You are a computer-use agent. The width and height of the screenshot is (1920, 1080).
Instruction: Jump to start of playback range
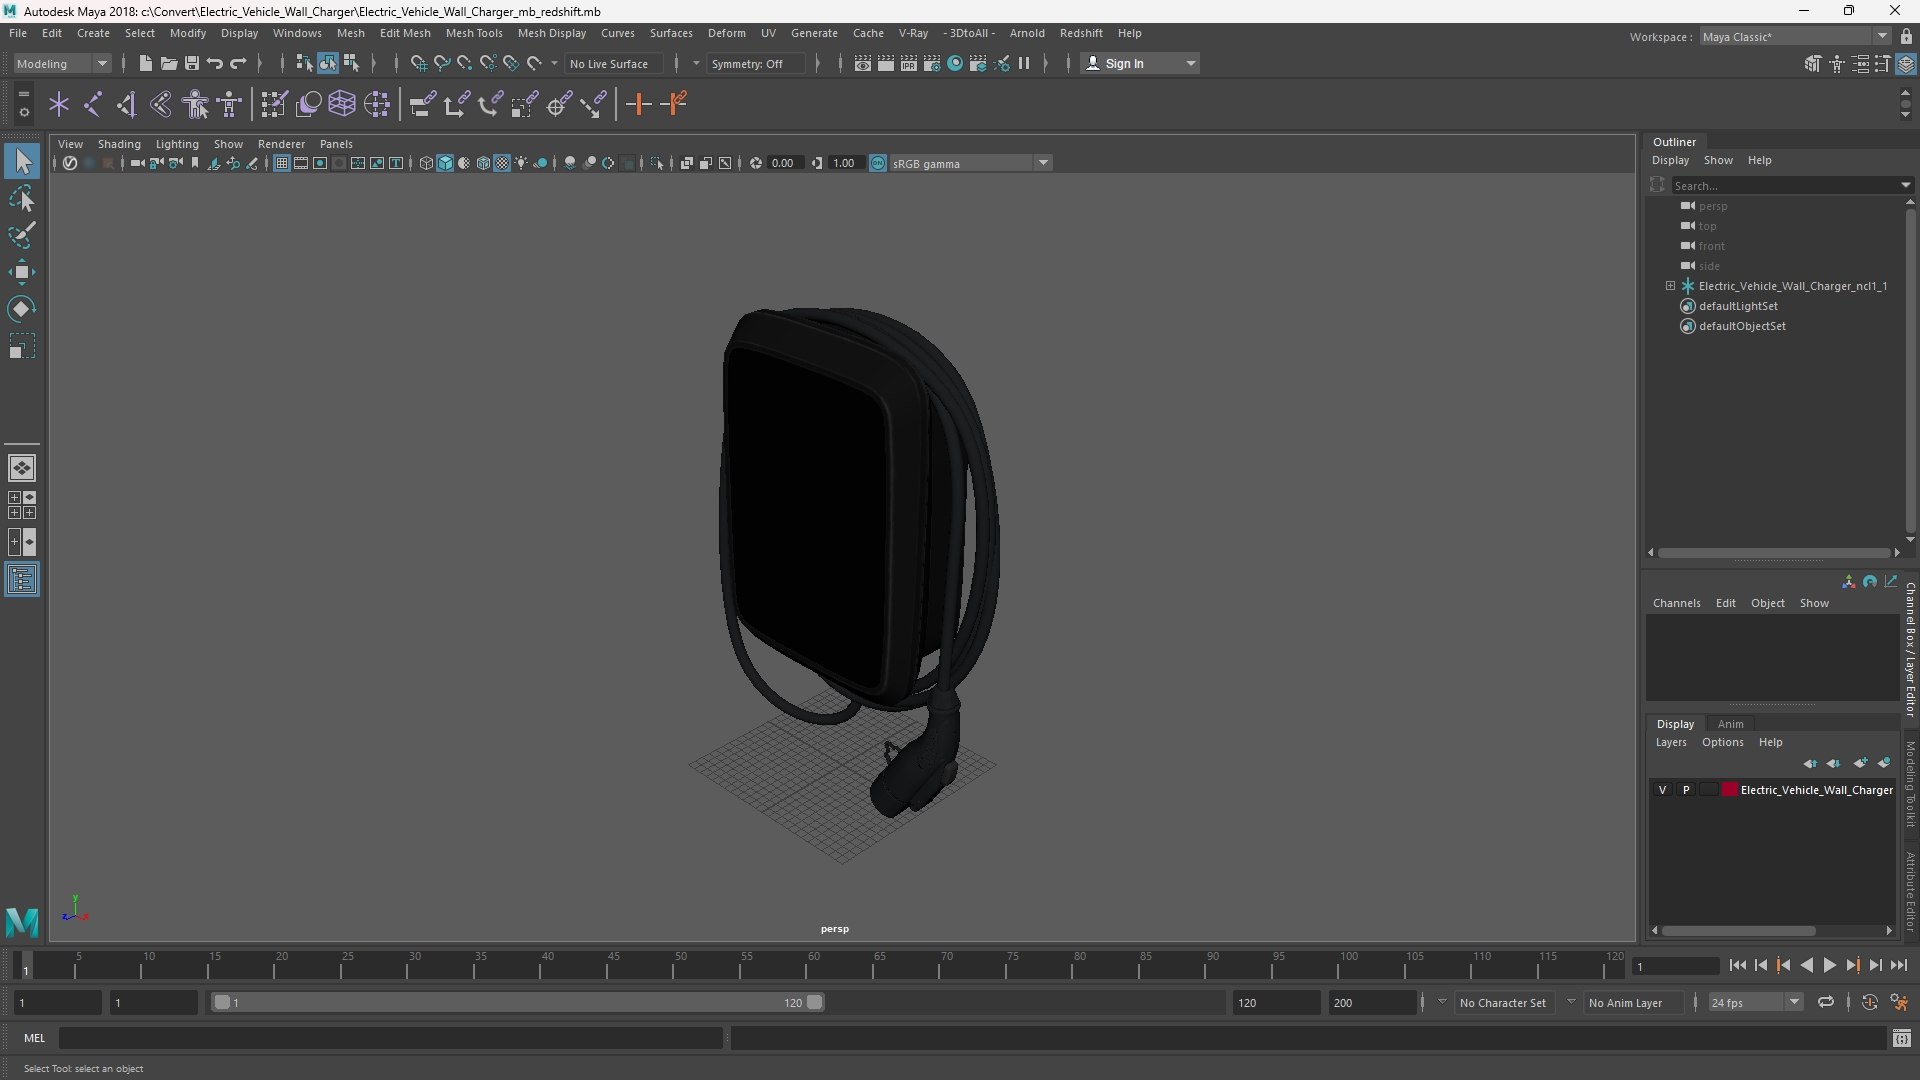[1737, 965]
